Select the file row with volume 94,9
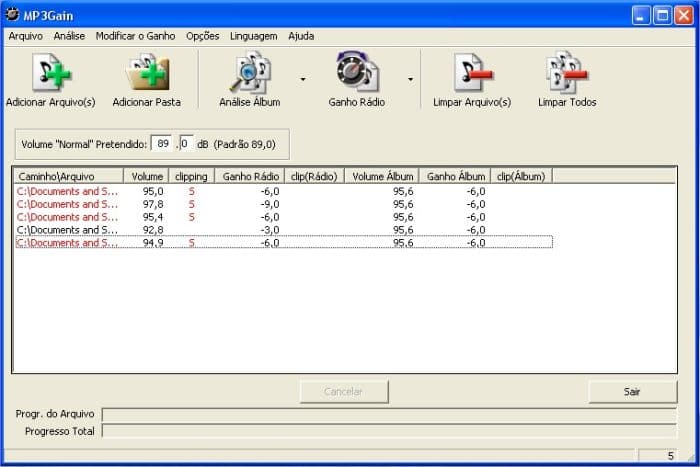Screen dimensions: 700x467 click(284, 242)
